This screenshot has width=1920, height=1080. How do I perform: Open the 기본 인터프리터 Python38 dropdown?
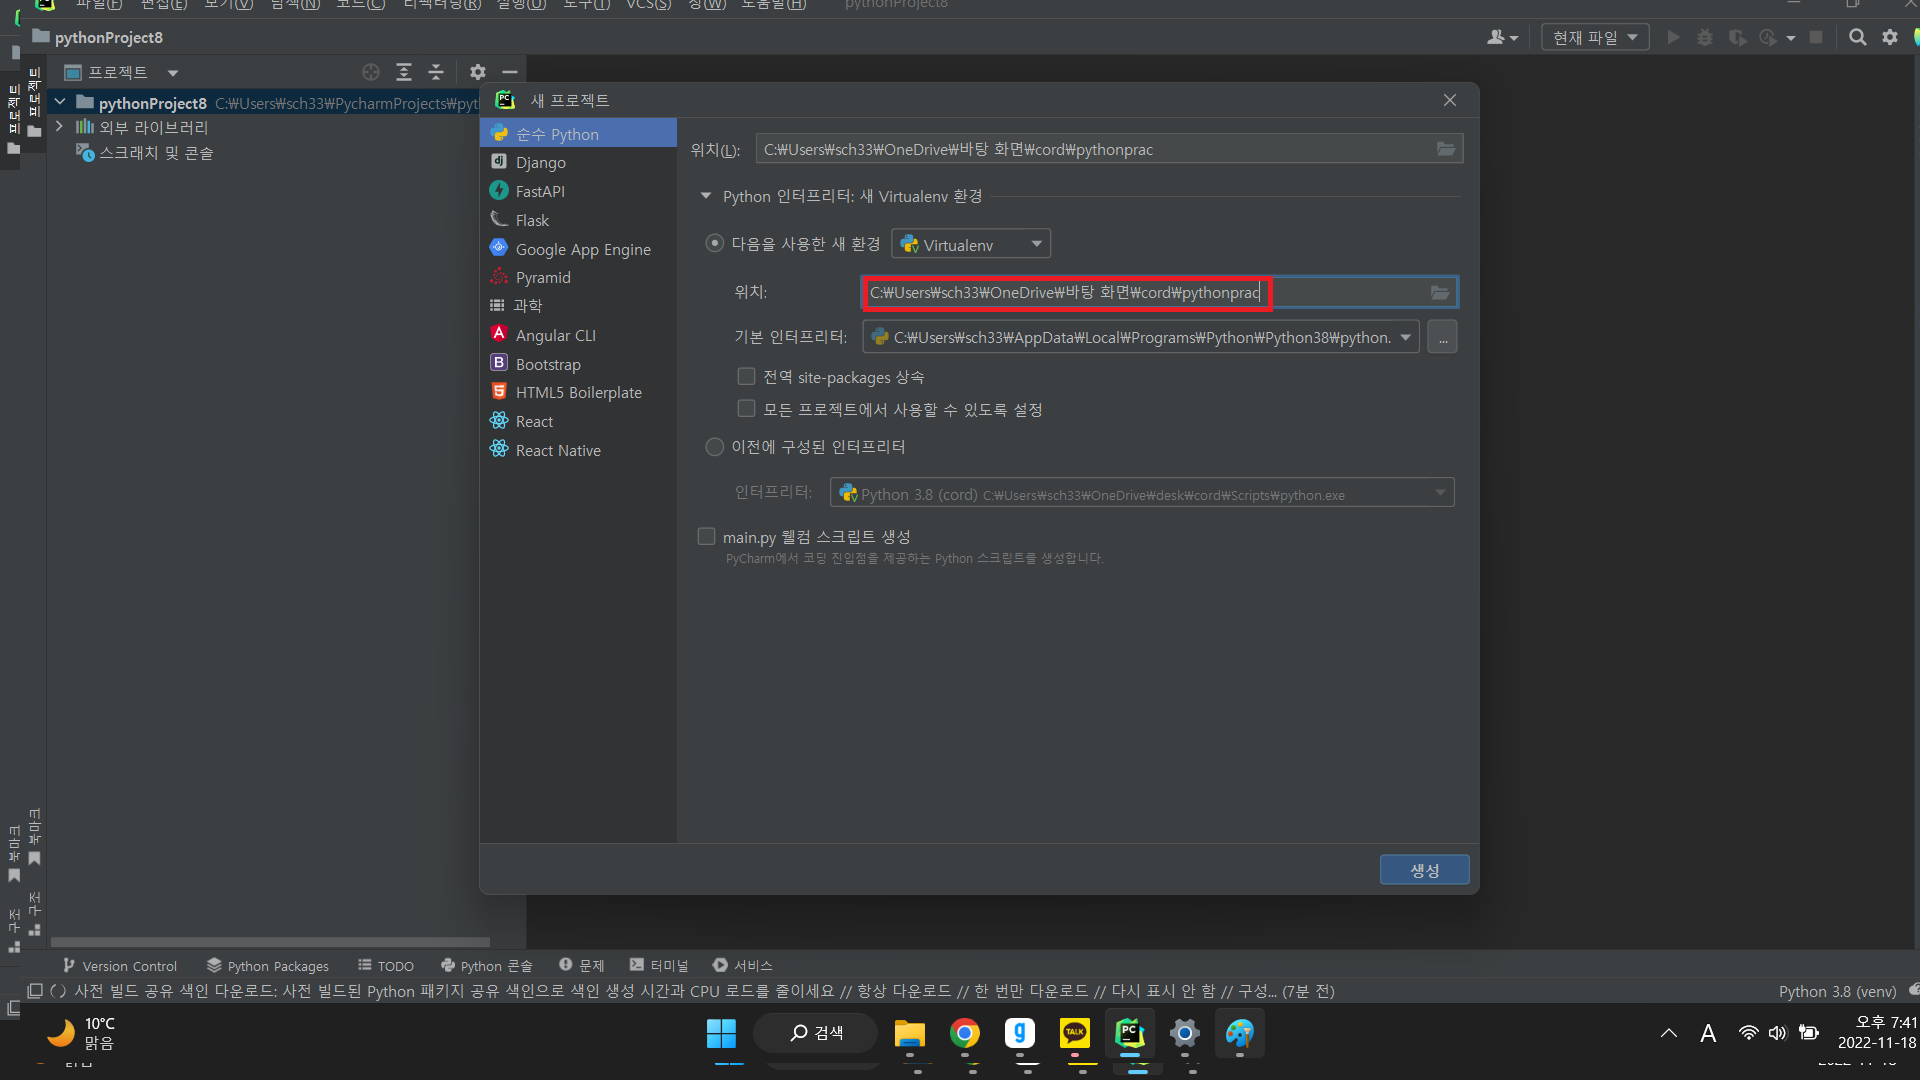pos(1141,337)
